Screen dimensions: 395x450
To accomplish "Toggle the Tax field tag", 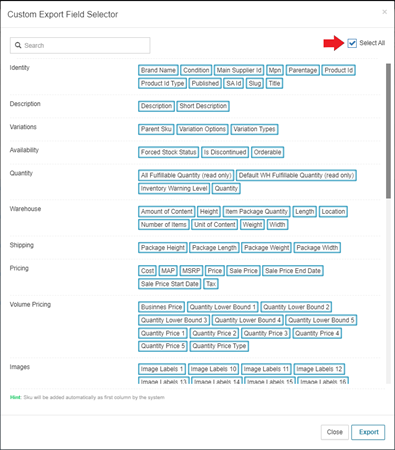I will click(211, 284).
